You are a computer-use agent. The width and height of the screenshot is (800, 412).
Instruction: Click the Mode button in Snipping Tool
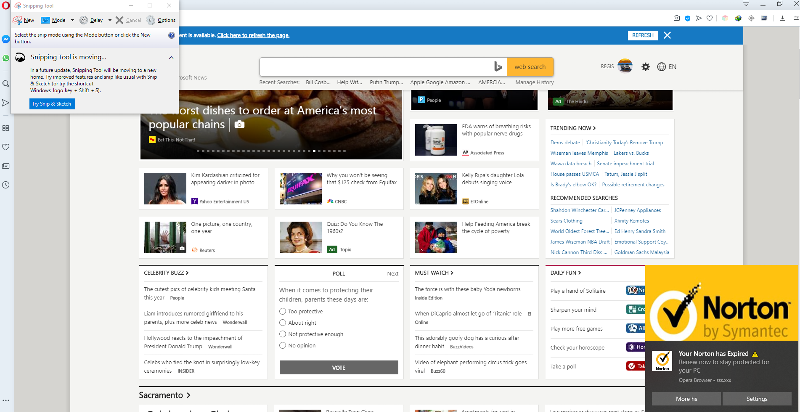tap(54, 20)
